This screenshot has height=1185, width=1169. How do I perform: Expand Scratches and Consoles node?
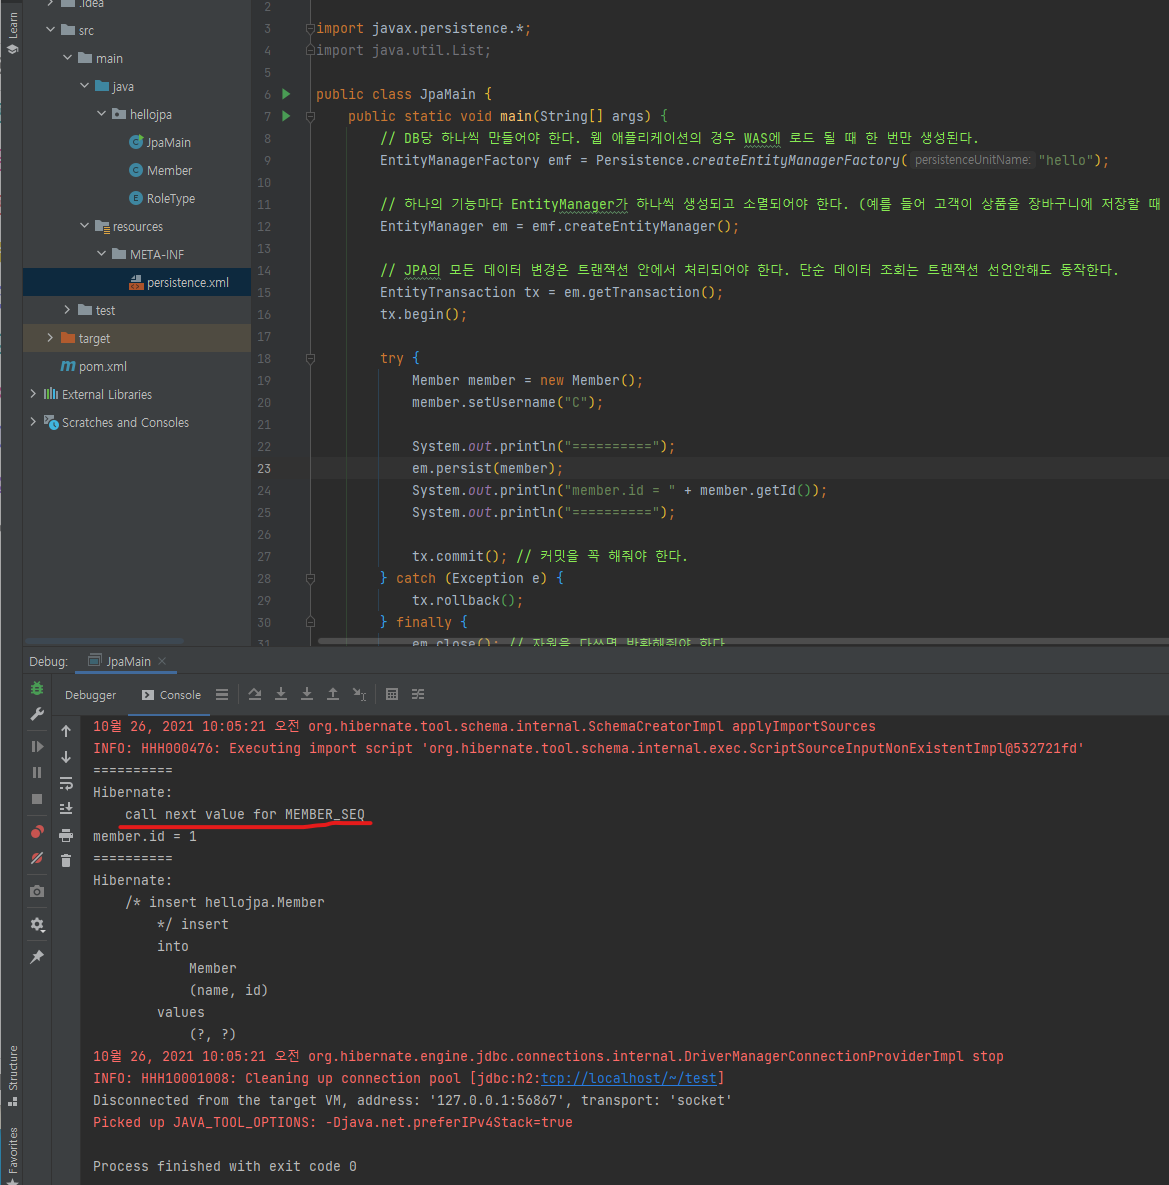33,422
